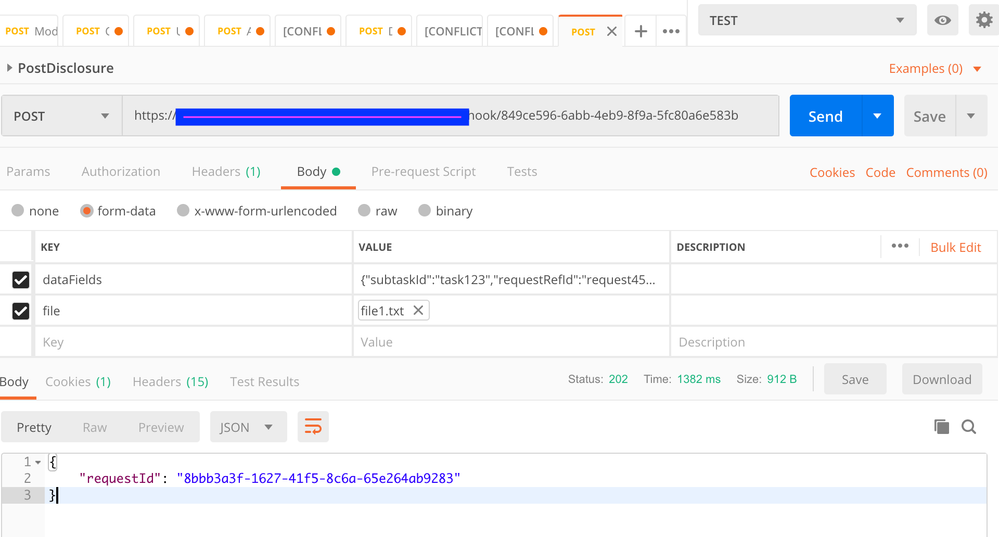999x537 pixels.
Task: Click the dataFields JSON value cell
Action: click(x=511, y=280)
